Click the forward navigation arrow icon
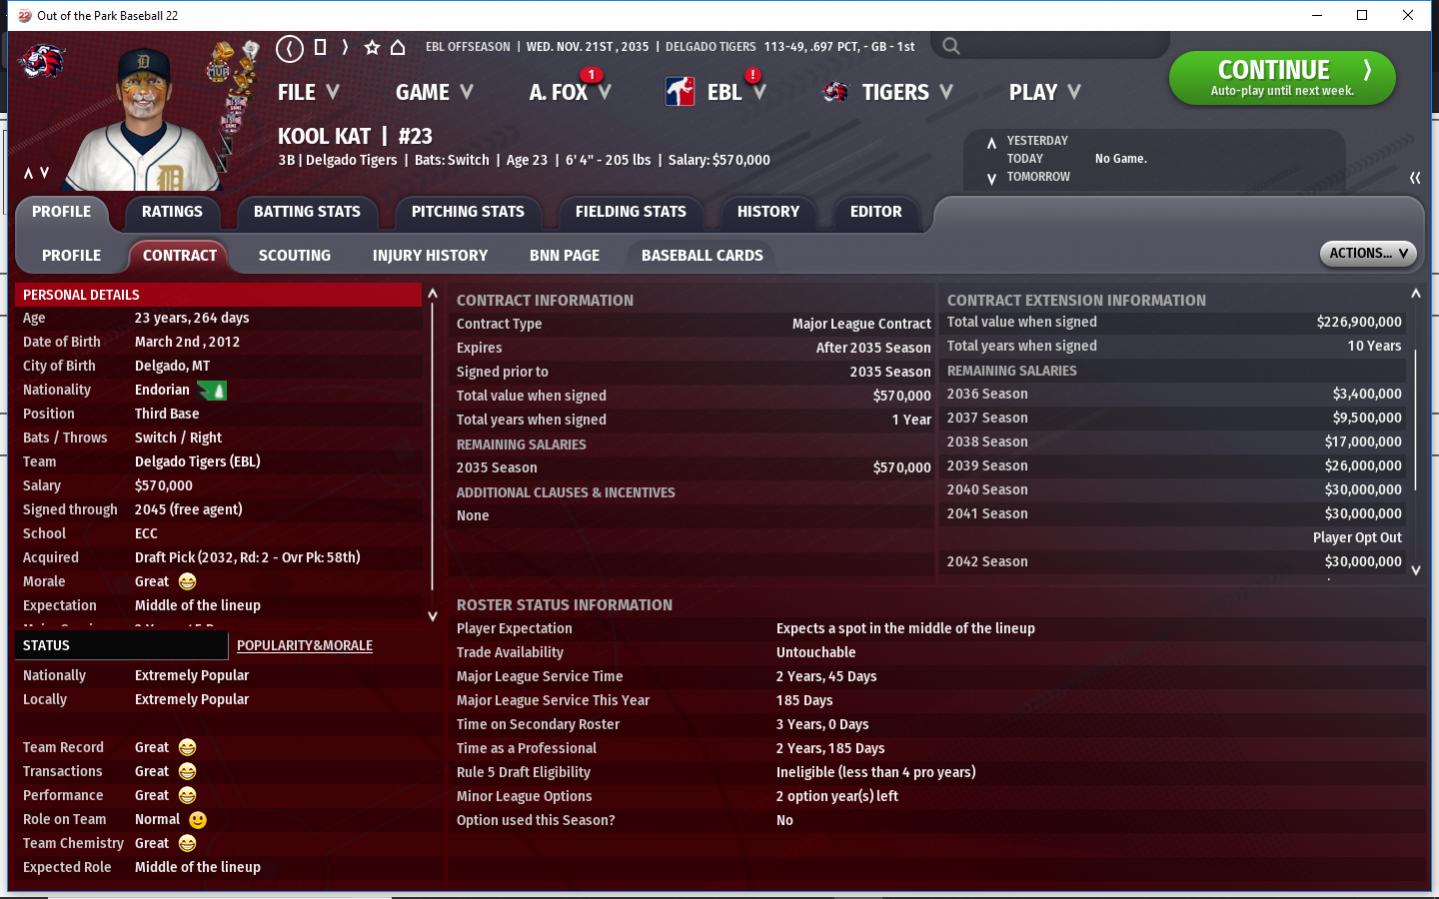The image size is (1439, 899). pyautogui.click(x=345, y=47)
